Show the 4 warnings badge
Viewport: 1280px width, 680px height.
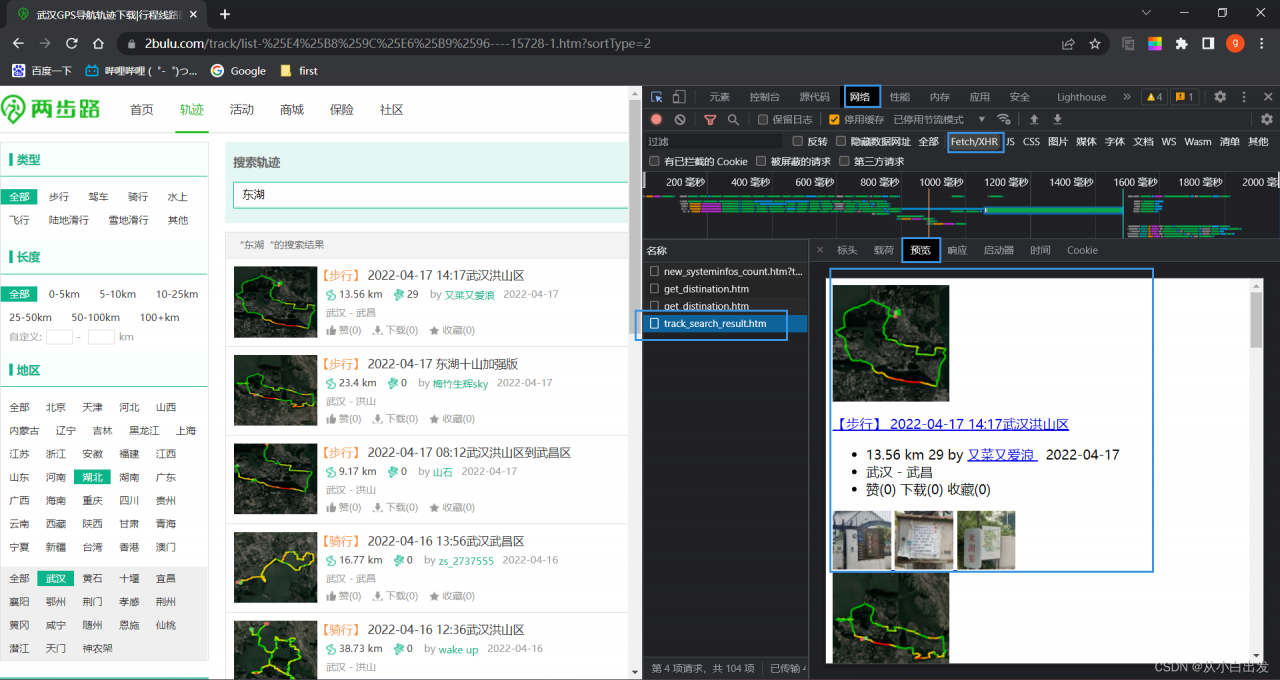point(1154,97)
